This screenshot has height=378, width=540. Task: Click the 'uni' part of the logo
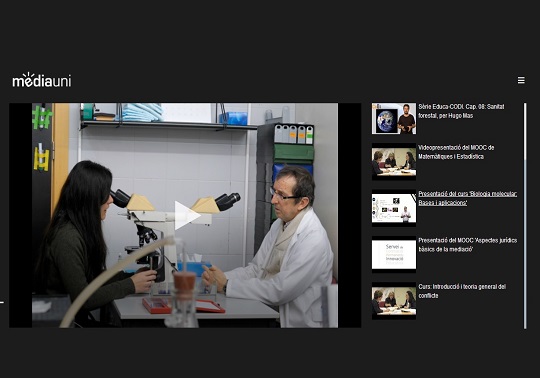(x=62, y=81)
